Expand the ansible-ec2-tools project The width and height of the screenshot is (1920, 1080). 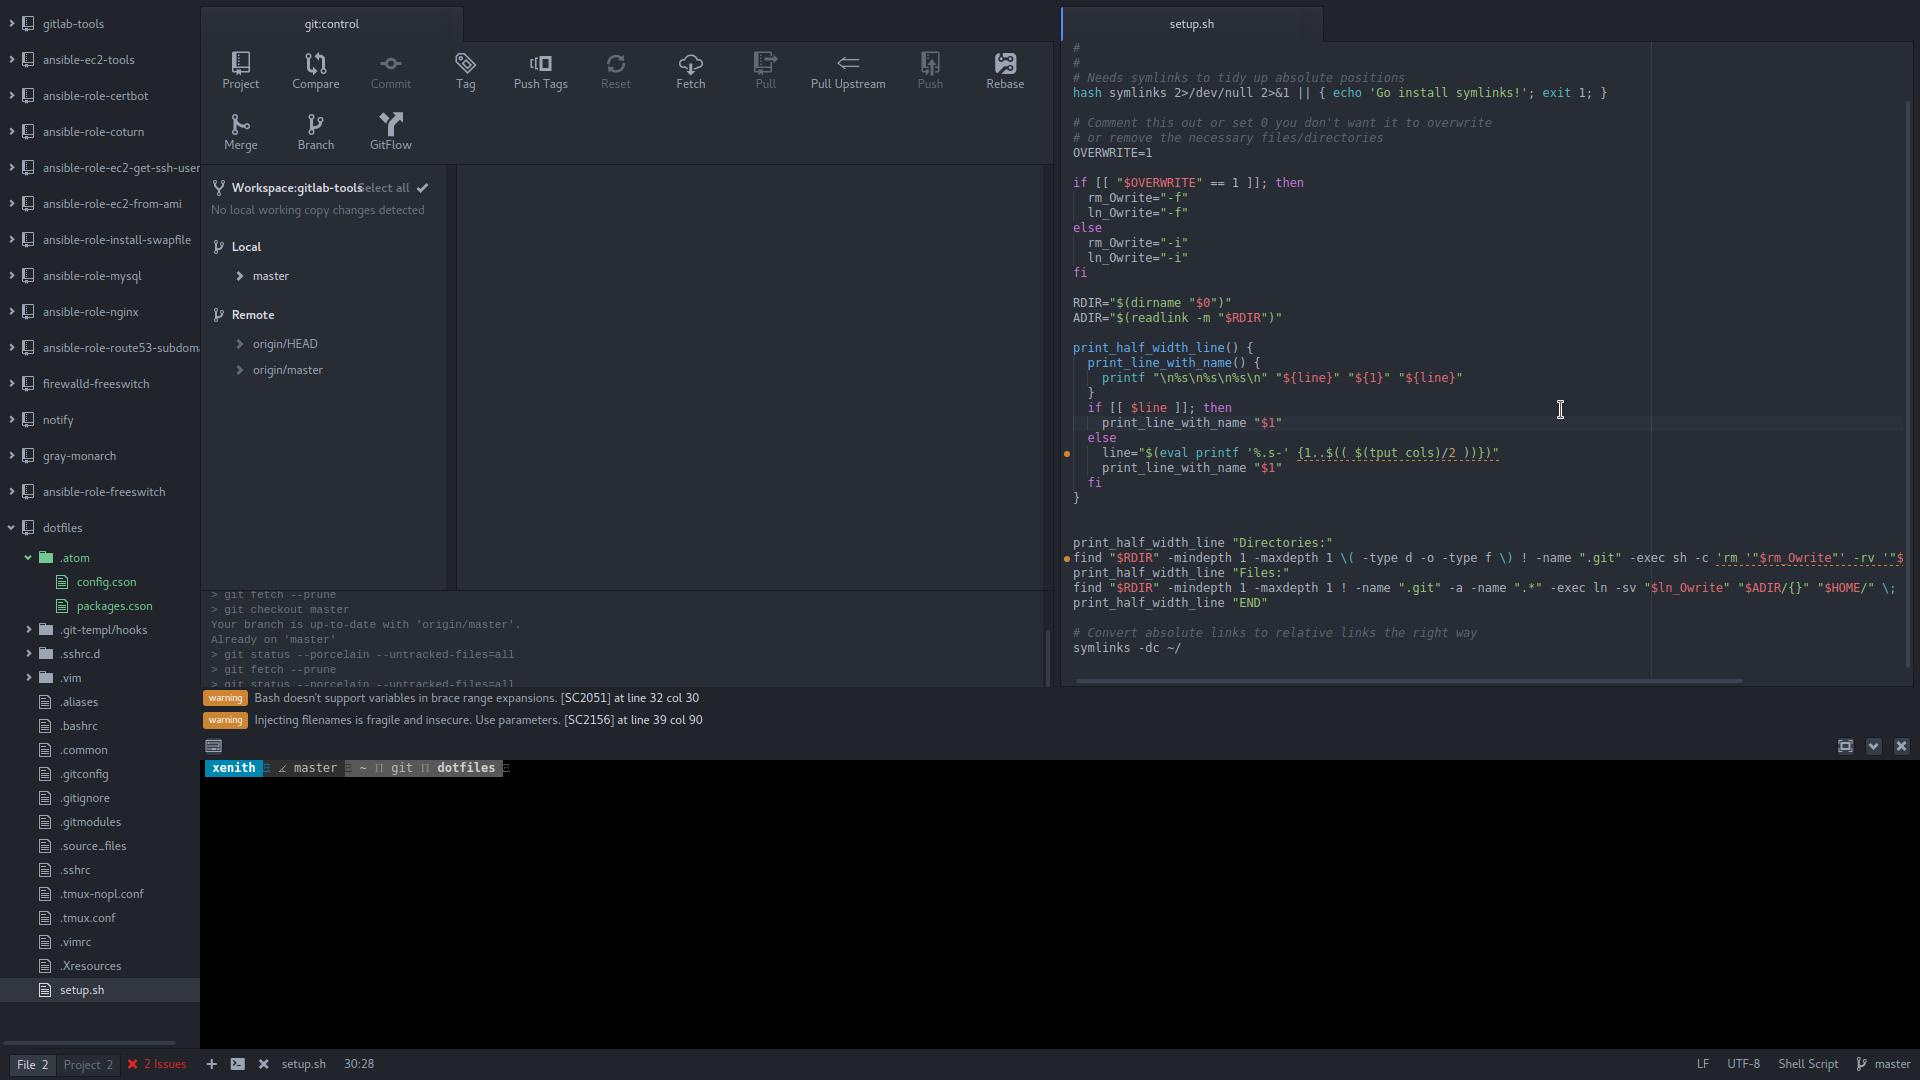(11, 60)
